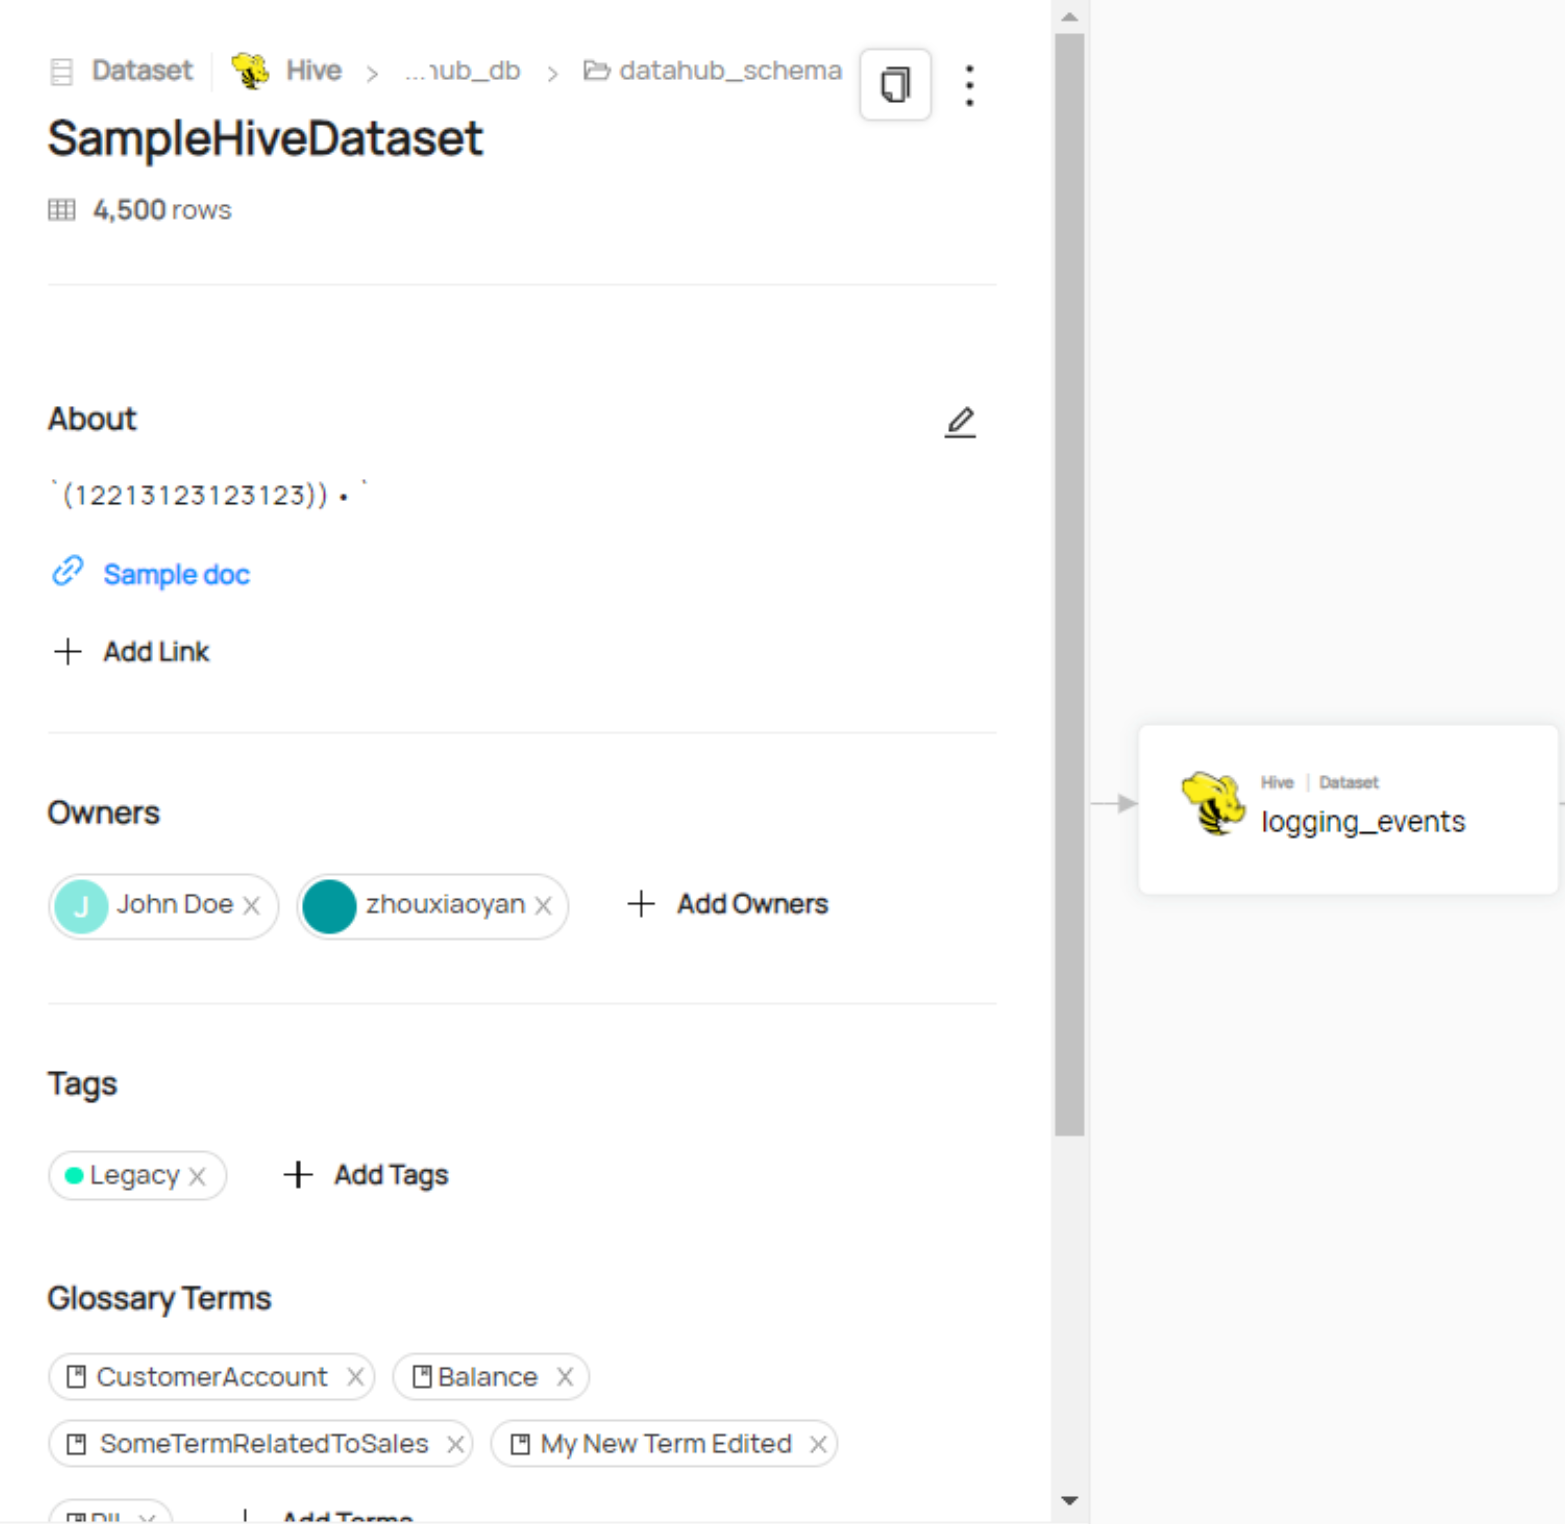Expand the truncated hub_db breadcrumb

pyautogui.click(x=463, y=71)
